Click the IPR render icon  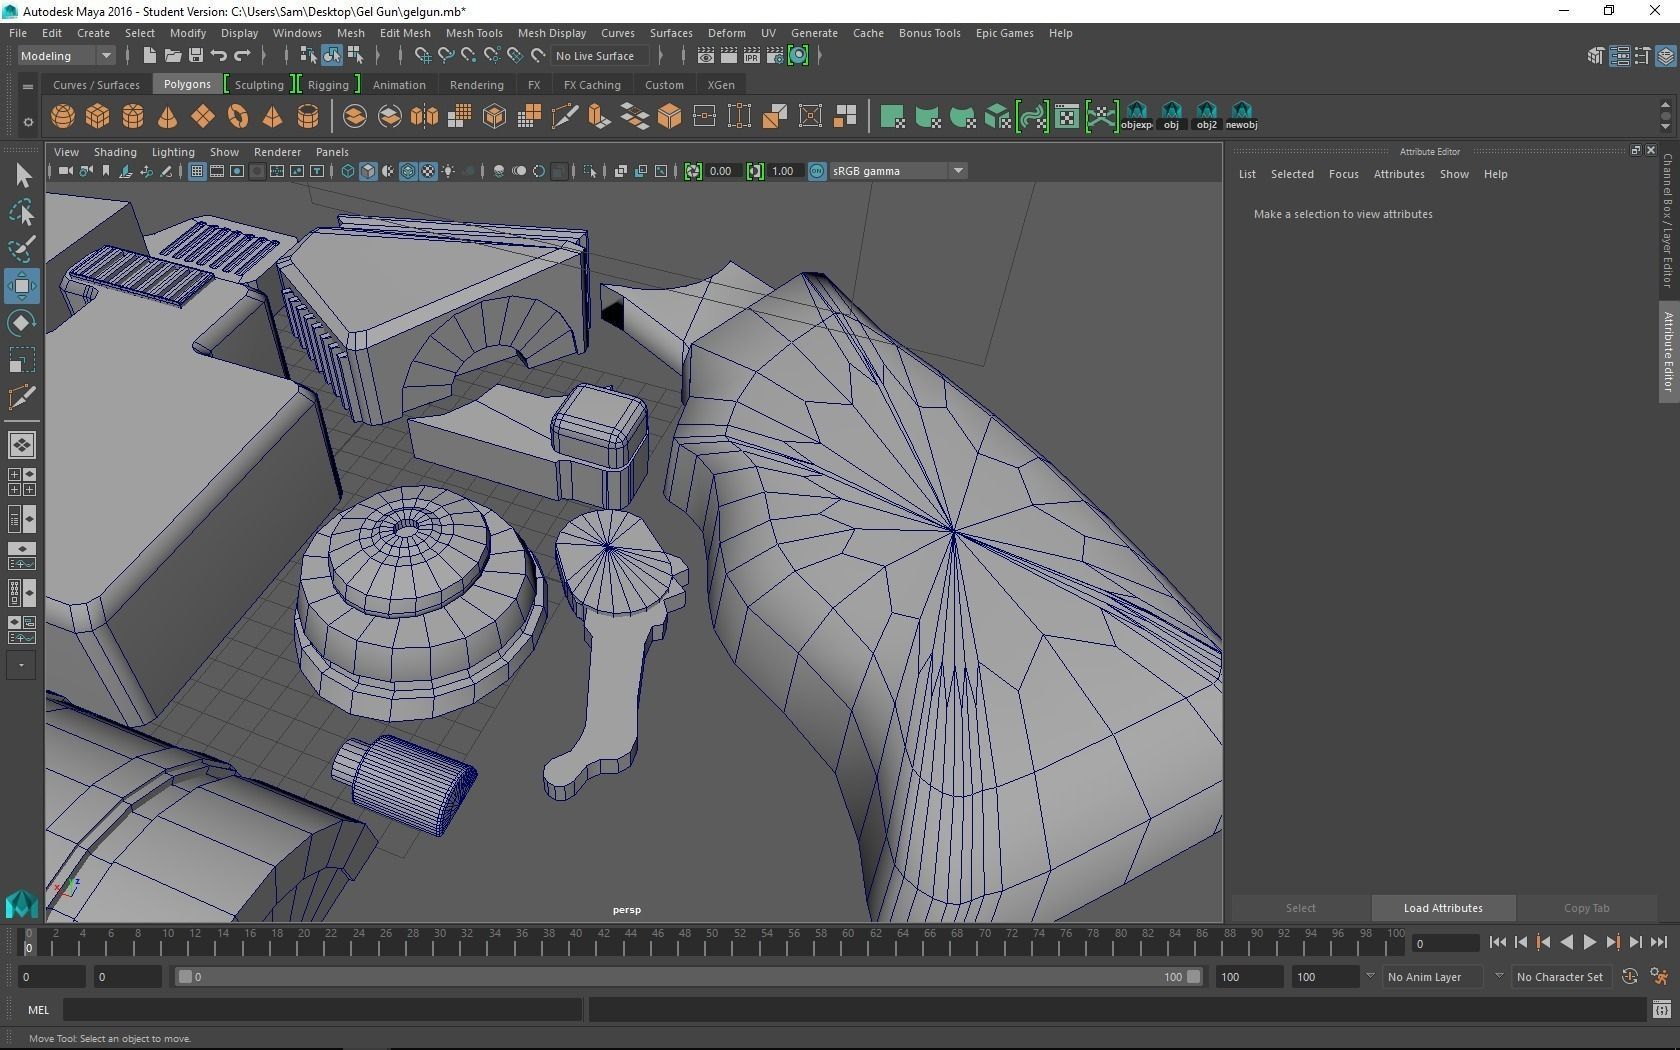(752, 56)
